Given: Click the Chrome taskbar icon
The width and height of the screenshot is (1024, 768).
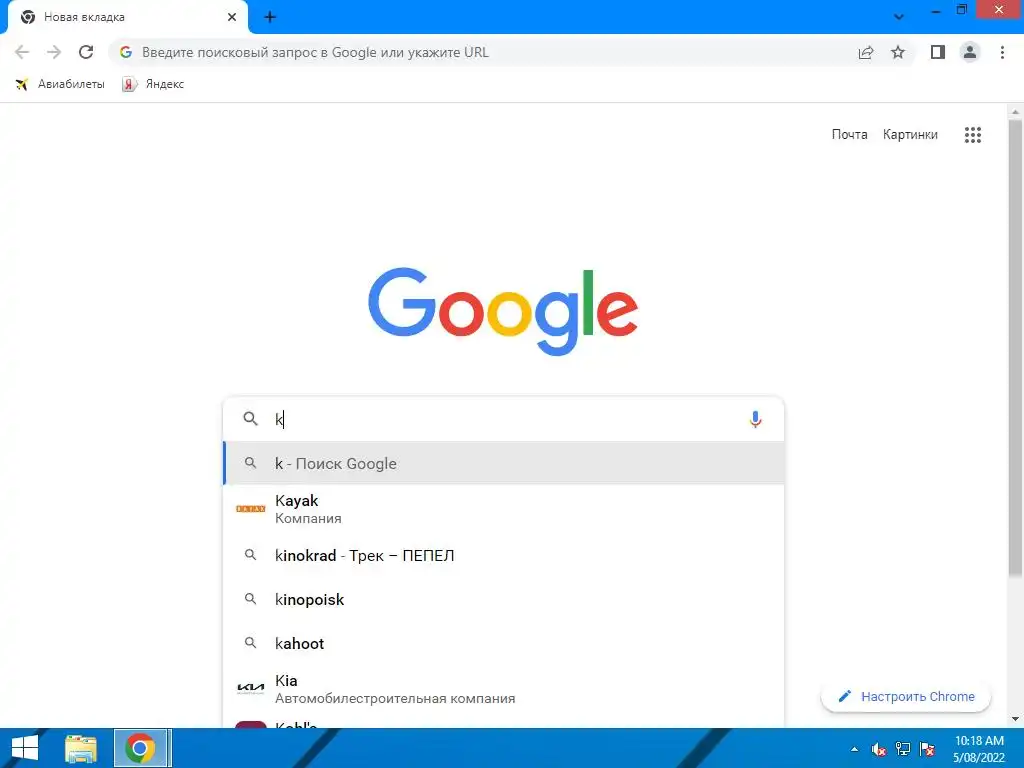Looking at the screenshot, I should click(x=140, y=748).
